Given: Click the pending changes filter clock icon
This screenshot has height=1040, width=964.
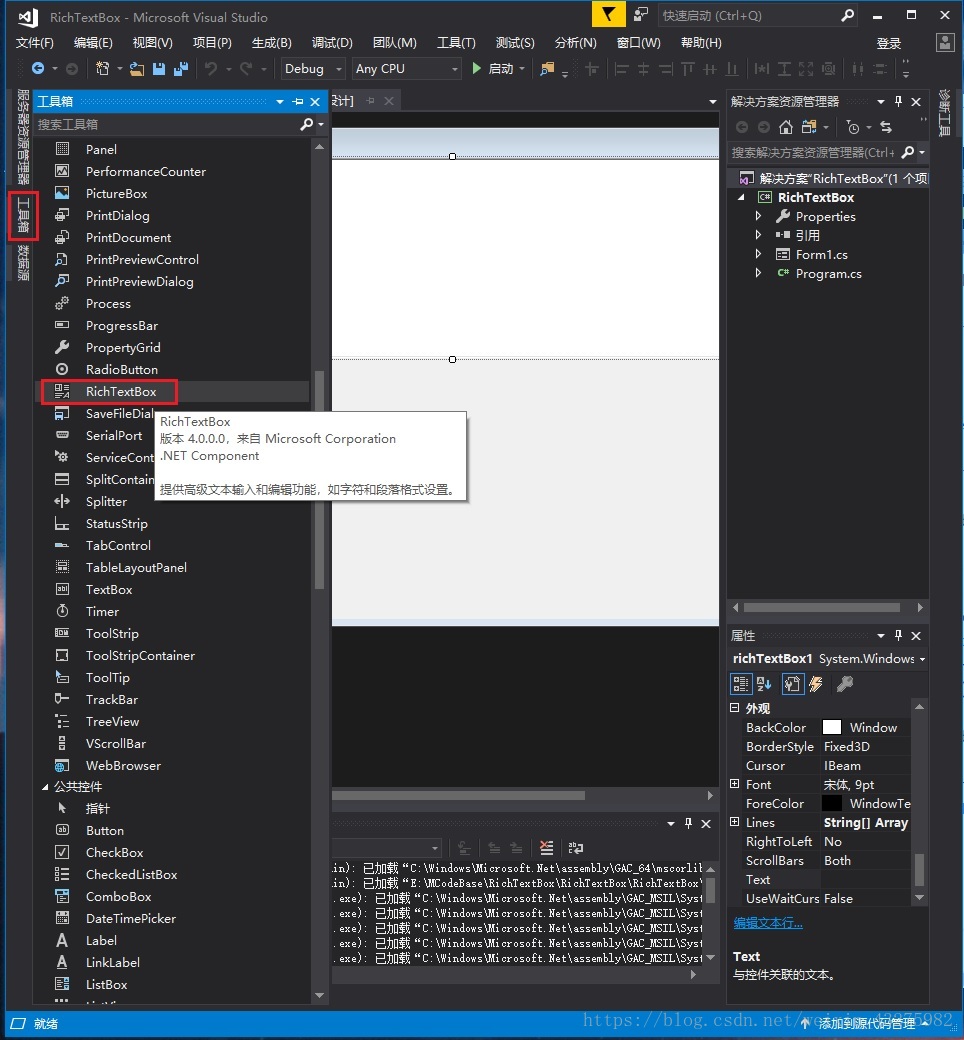Looking at the screenshot, I should 853,127.
